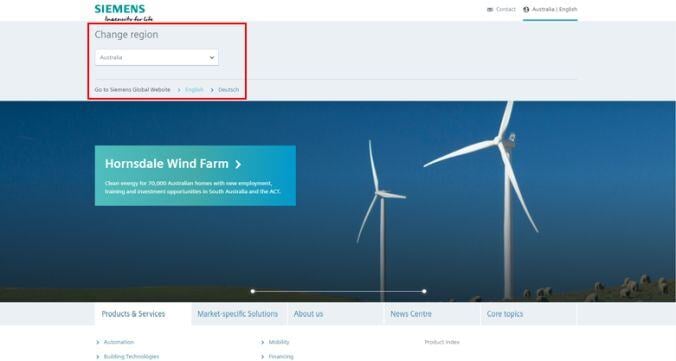Go to Siemens Global Website in Deutsch

pyautogui.click(x=228, y=90)
